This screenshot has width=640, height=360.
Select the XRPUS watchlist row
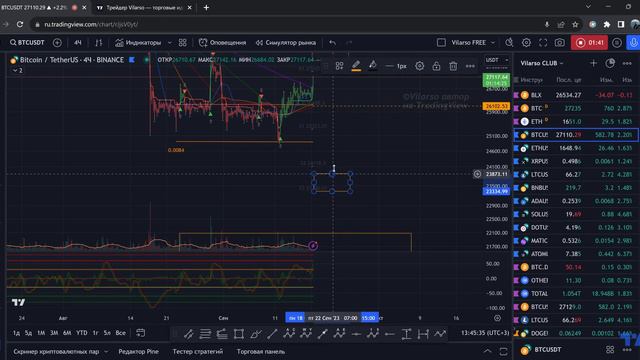coord(576,161)
